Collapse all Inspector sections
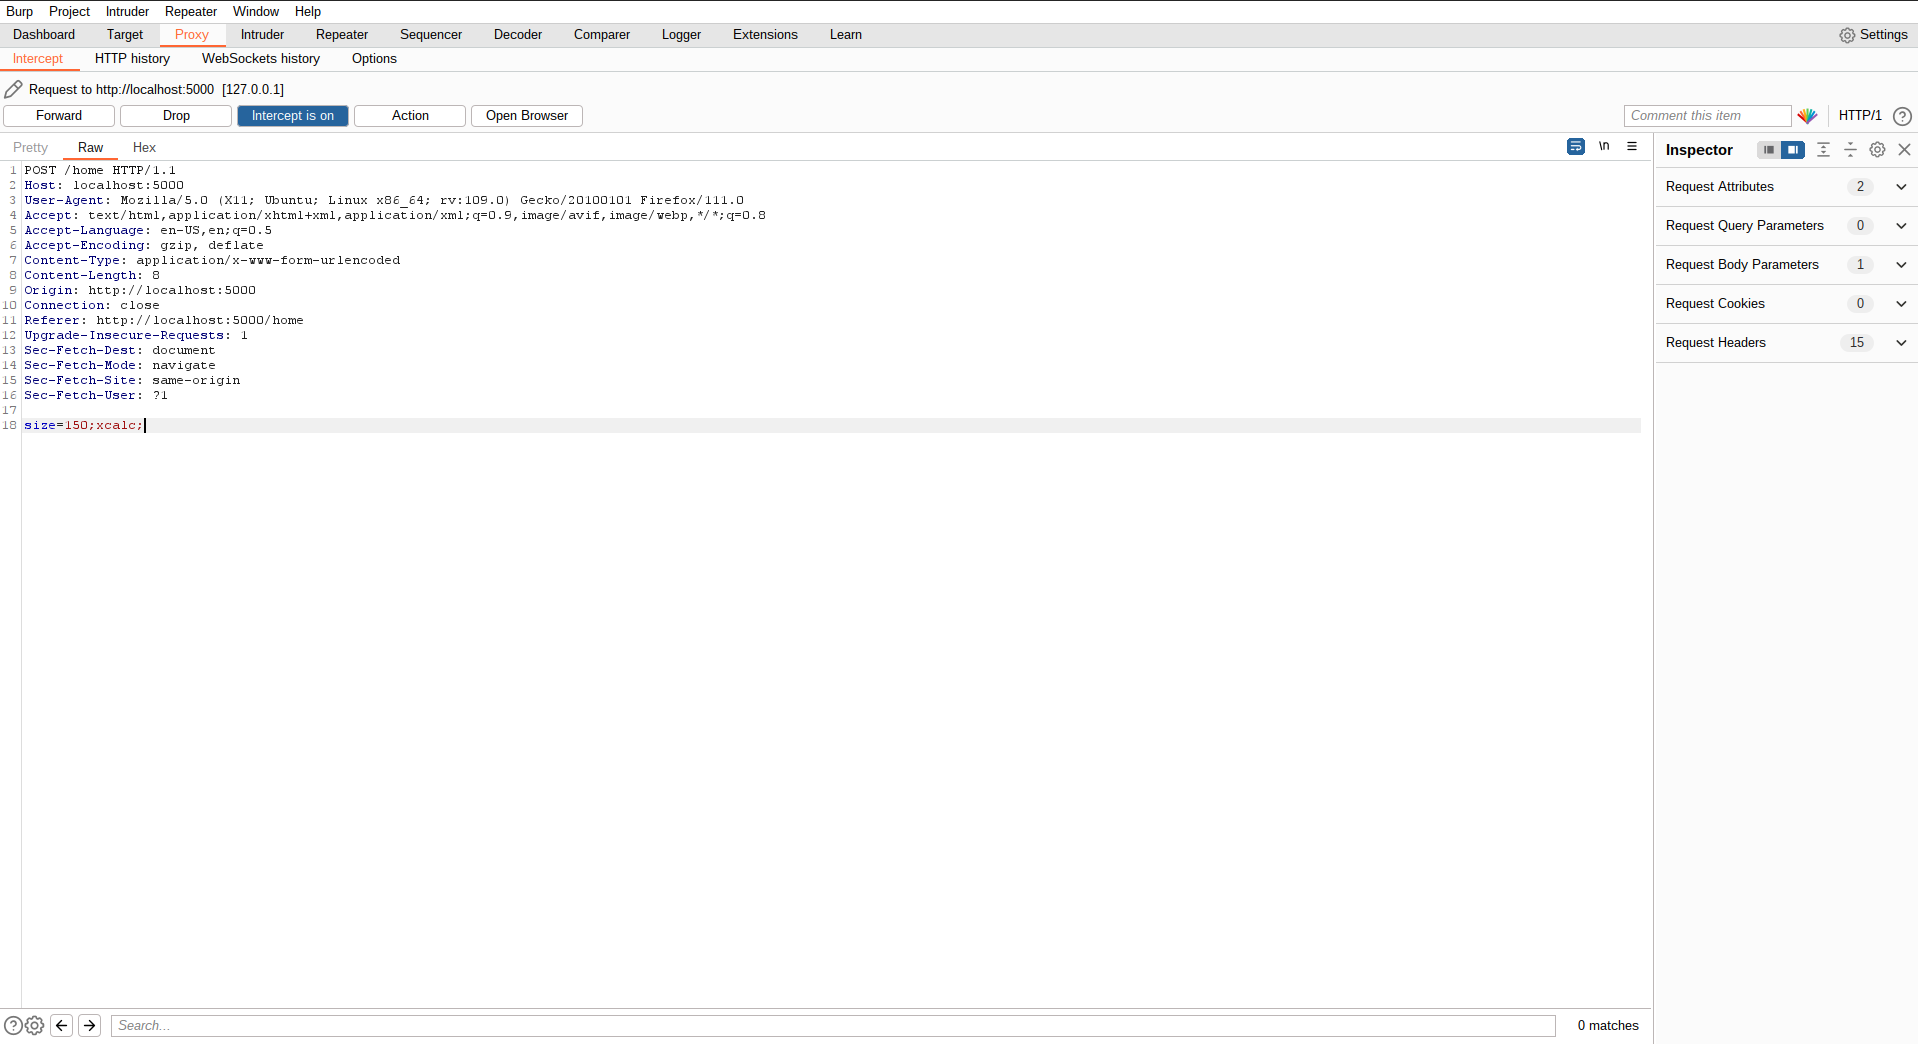This screenshot has height=1044, width=1918. click(x=1850, y=150)
